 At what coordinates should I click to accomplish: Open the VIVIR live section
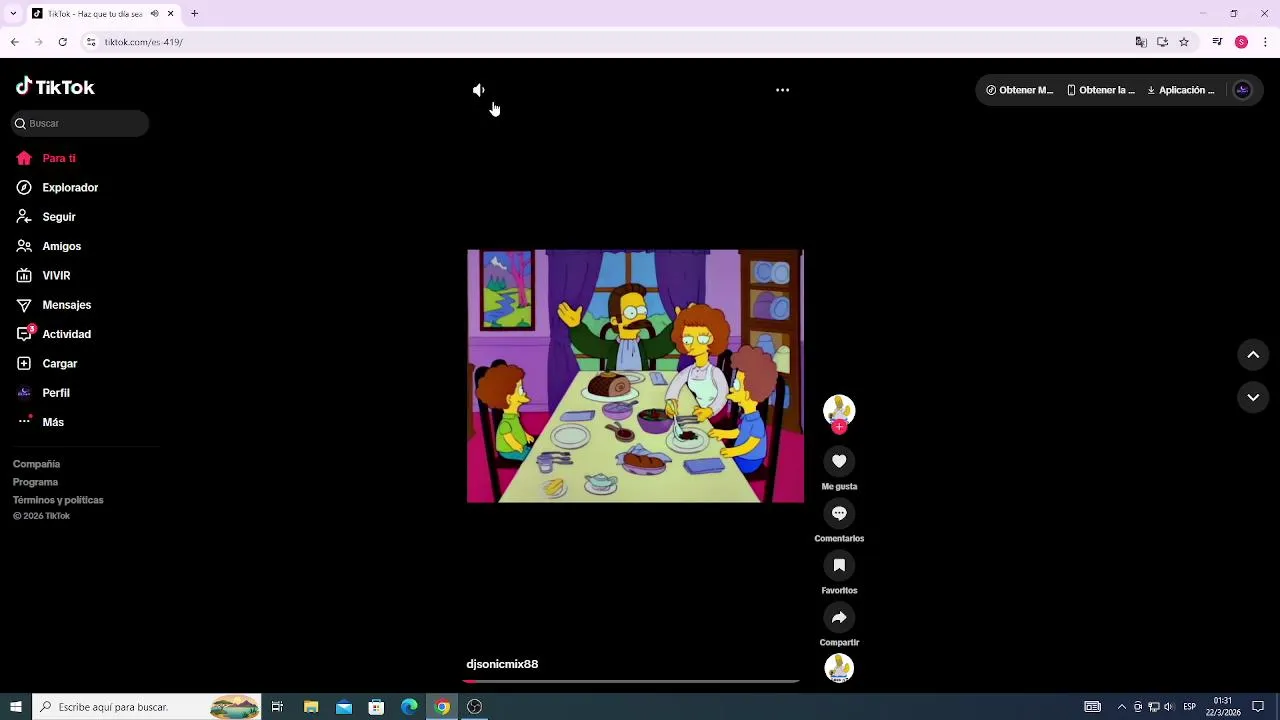point(56,275)
